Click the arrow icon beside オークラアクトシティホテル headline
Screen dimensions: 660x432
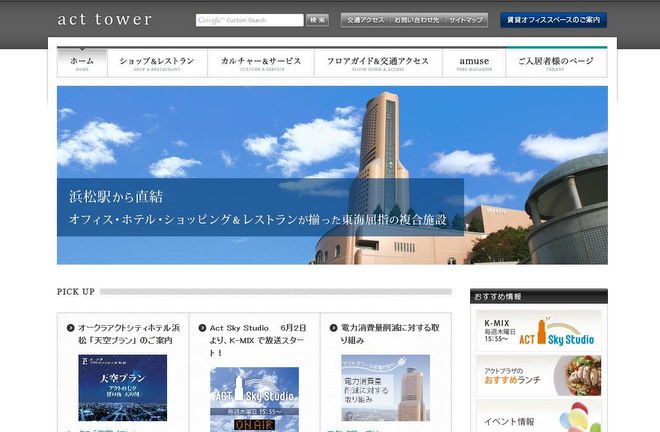pyautogui.click(x=70, y=328)
